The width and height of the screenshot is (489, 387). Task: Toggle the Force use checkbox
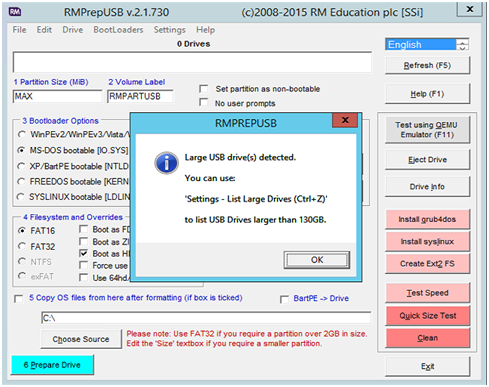tap(83, 265)
